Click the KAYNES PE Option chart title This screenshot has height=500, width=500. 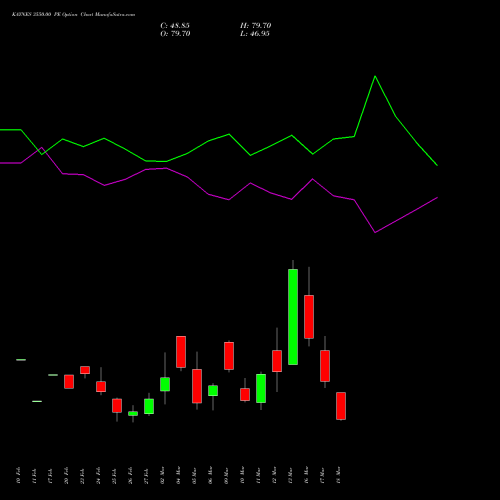click(73, 15)
